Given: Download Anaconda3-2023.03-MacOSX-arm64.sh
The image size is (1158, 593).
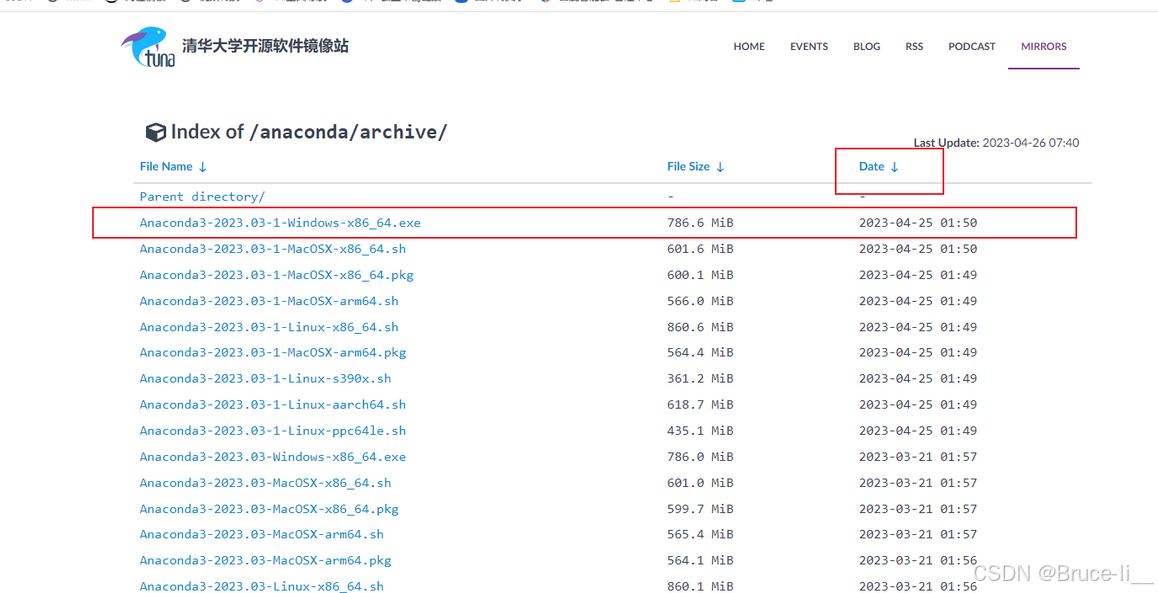Looking at the screenshot, I should click(x=261, y=534).
